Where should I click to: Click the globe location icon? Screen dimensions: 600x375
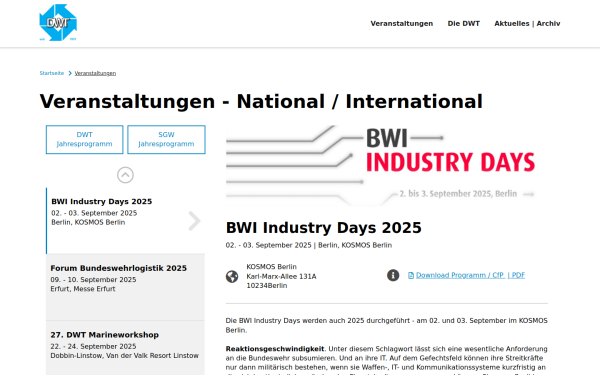click(232, 276)
